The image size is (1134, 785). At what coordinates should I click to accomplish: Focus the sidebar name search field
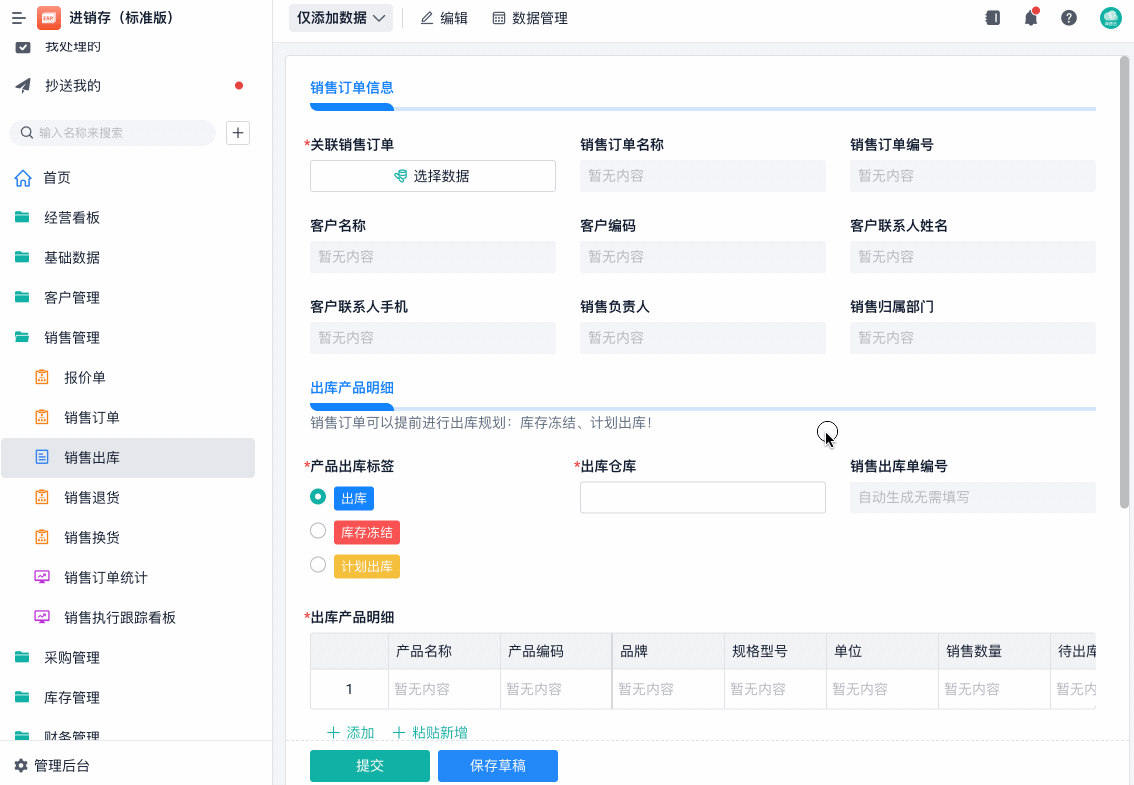pos(113,133)
